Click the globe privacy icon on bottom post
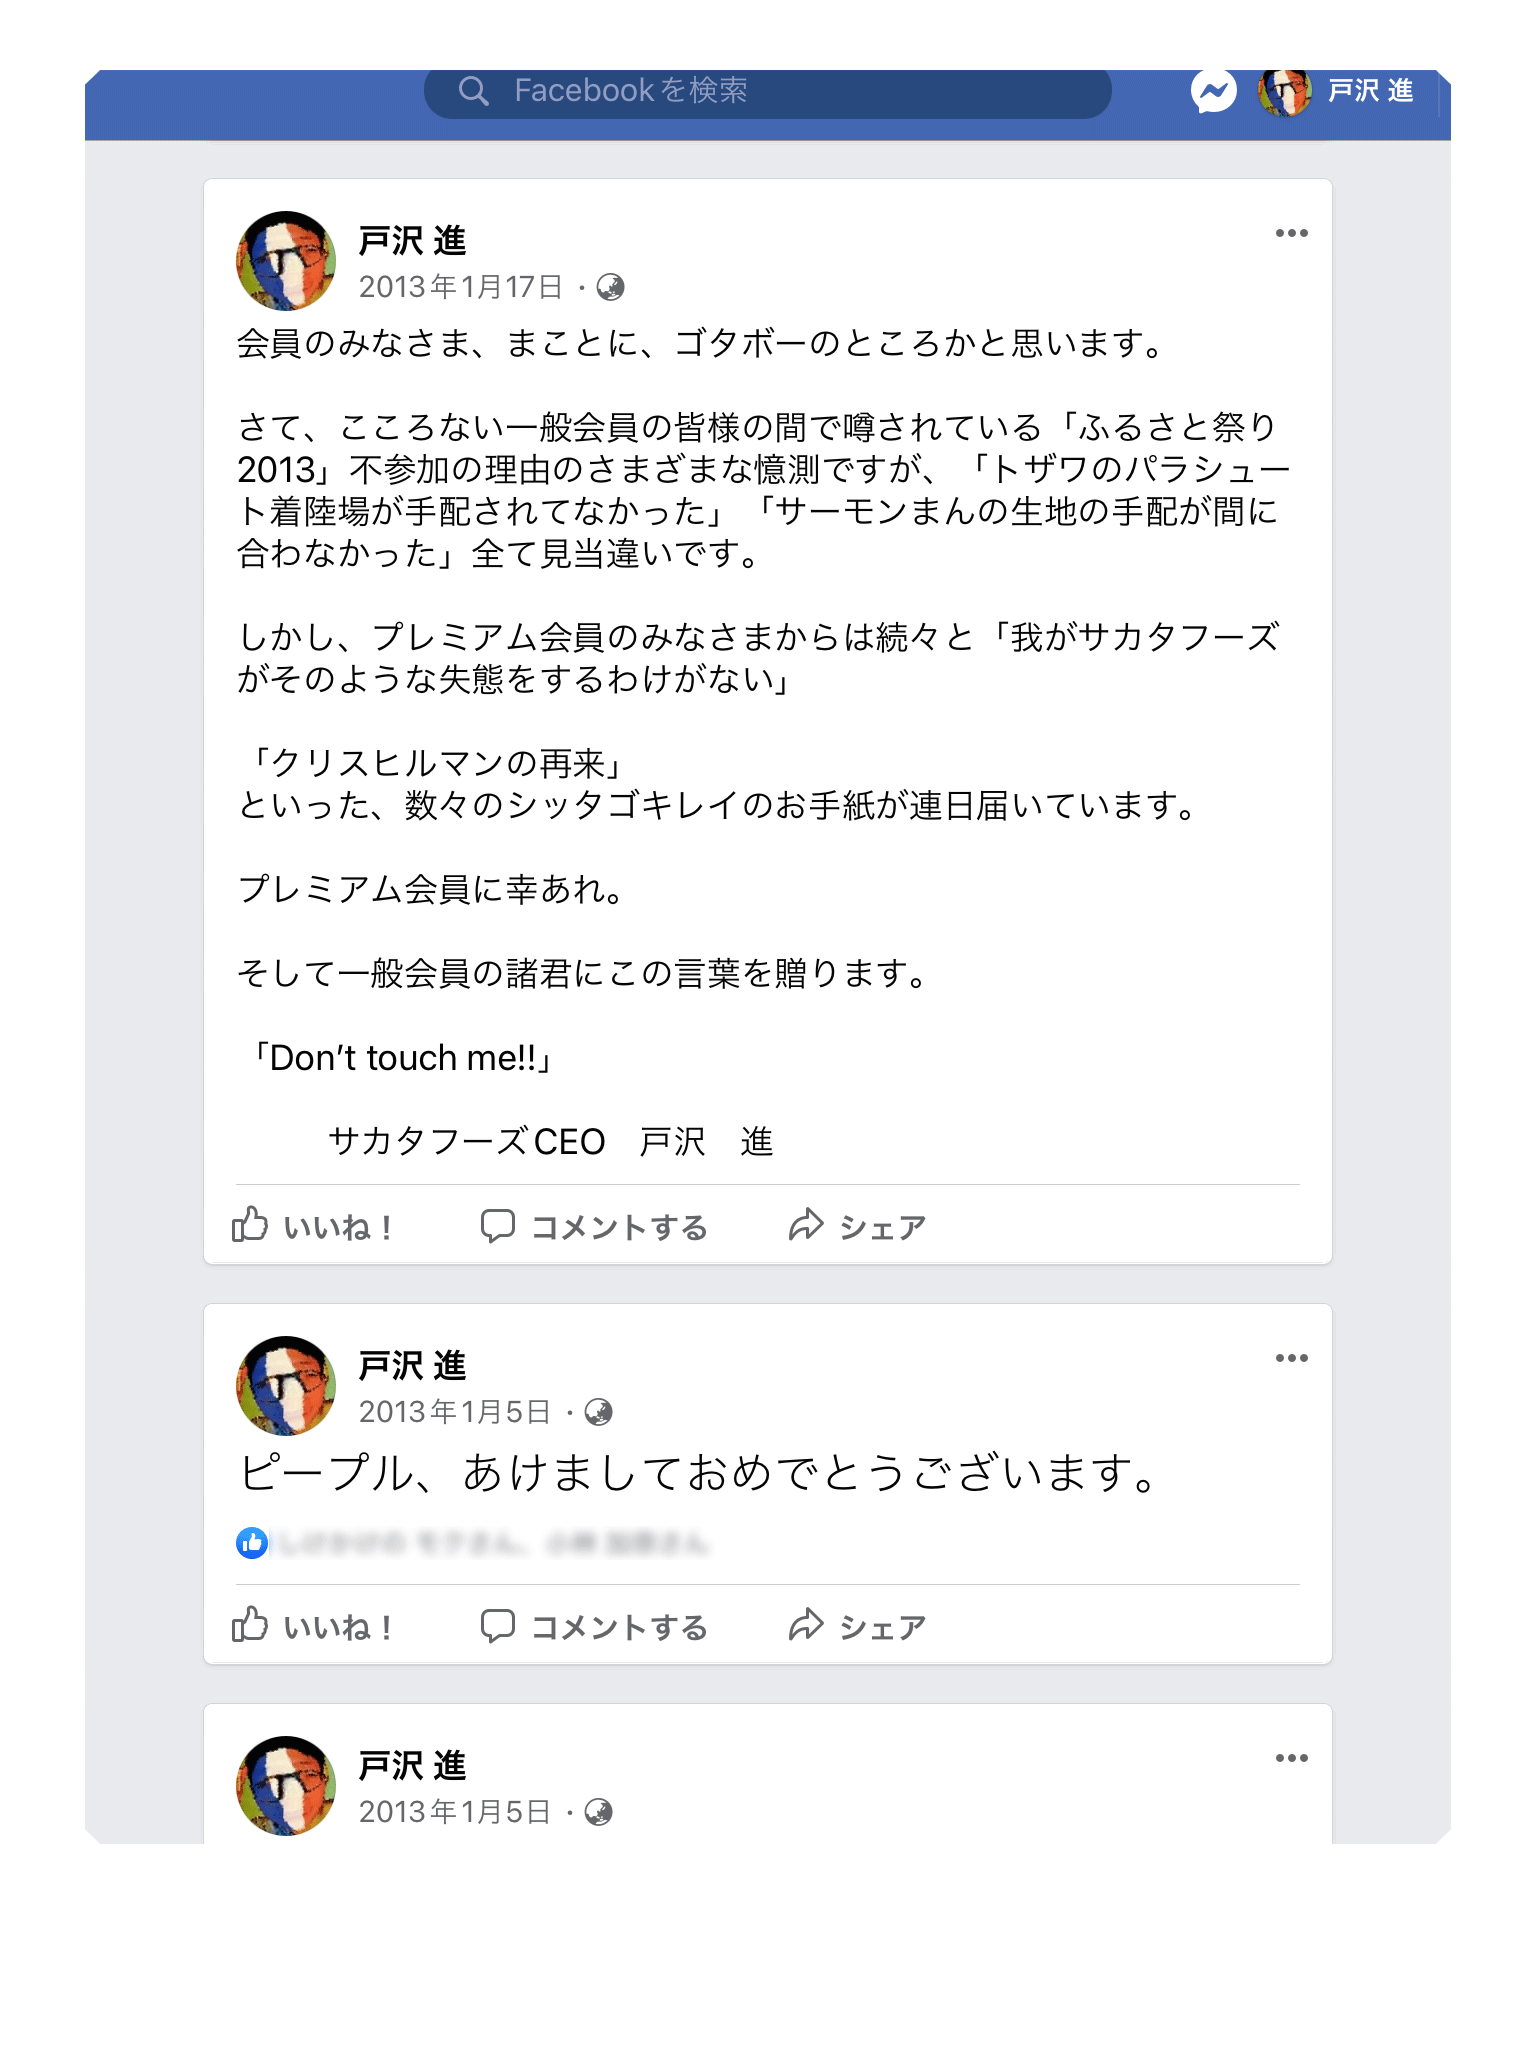Image resolution: width=1536 pixels, height=2048 pixels. coord(598,1812)
